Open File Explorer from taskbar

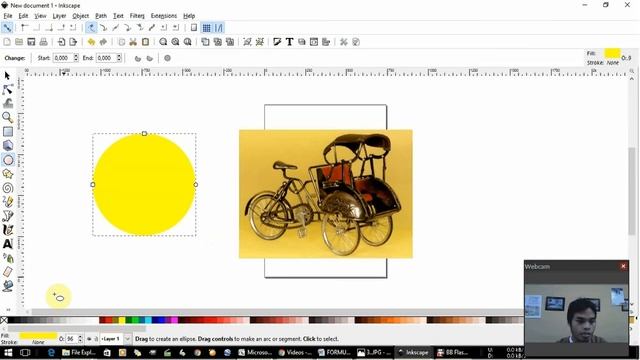pos(79,352)
